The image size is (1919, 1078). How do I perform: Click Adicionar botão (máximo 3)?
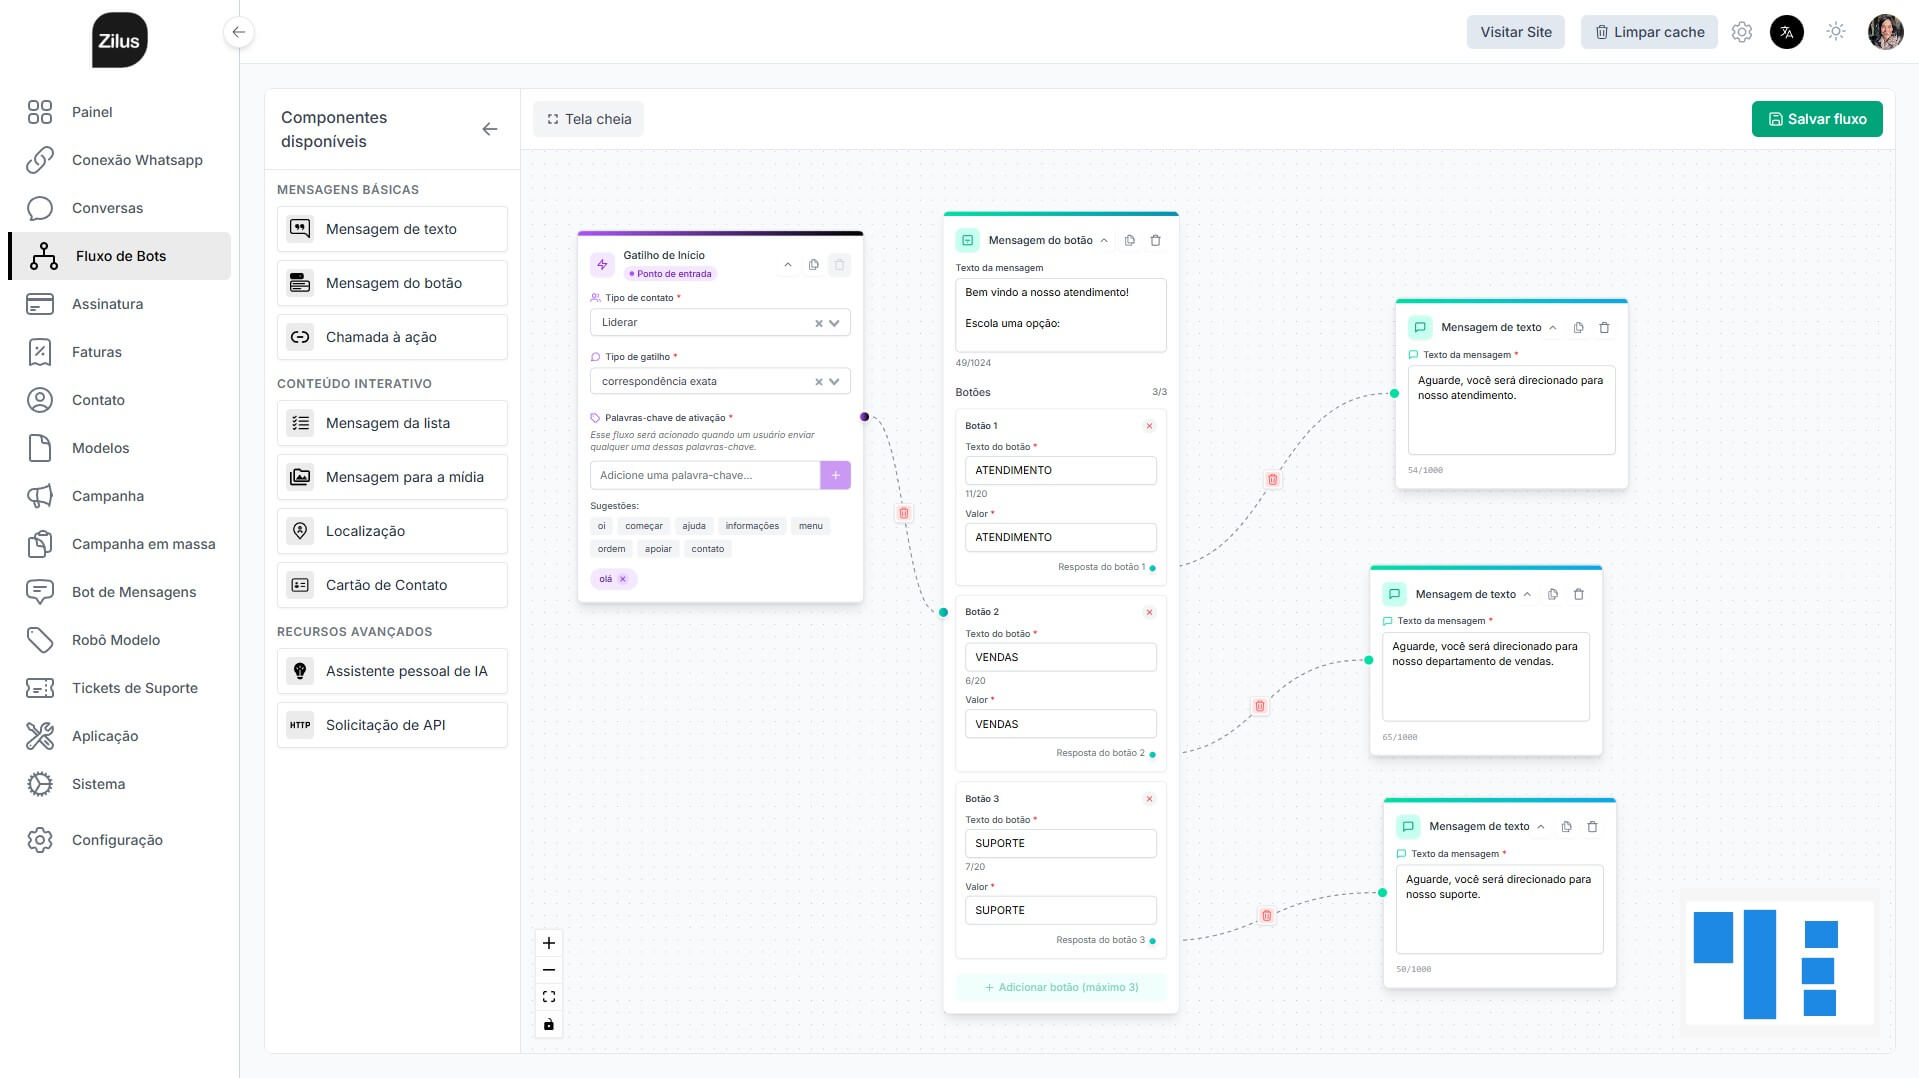[1060, 987]
